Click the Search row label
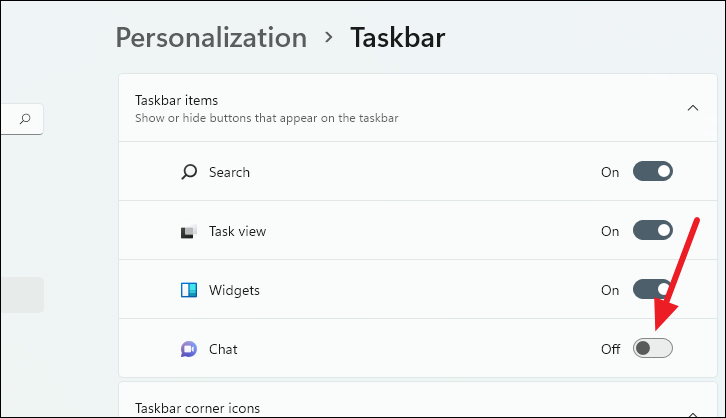726x418 pixels. click(229, 172)
